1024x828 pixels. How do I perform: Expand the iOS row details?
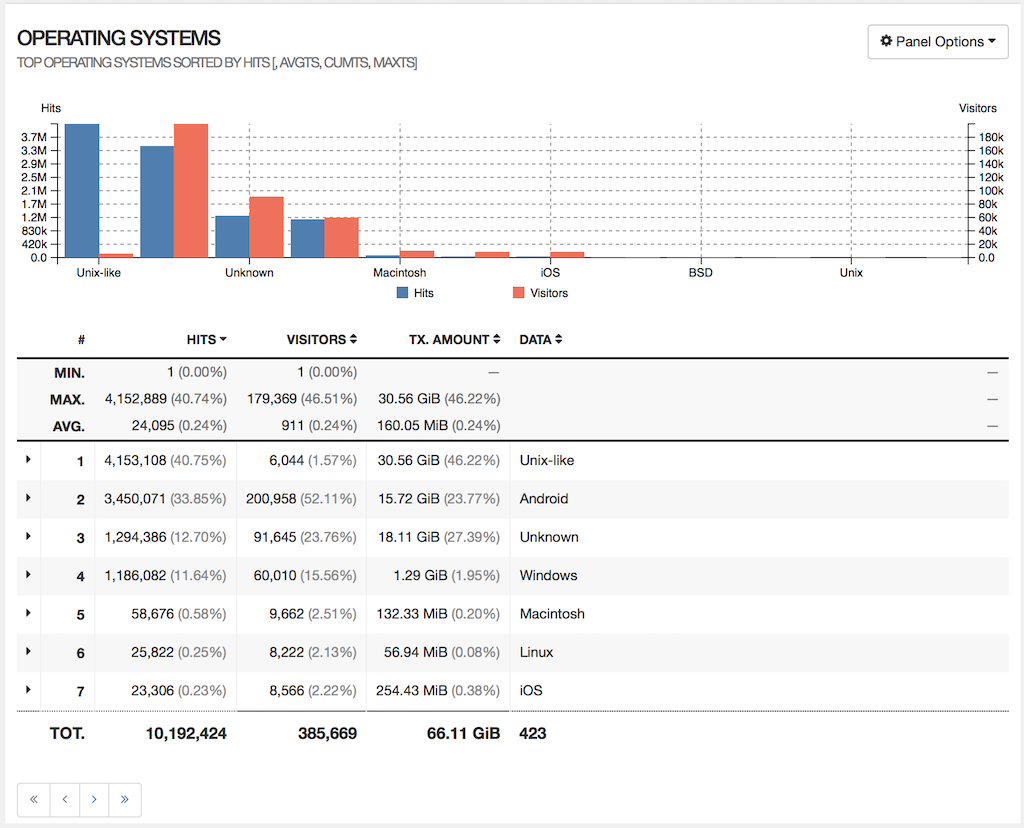[26, 690]
